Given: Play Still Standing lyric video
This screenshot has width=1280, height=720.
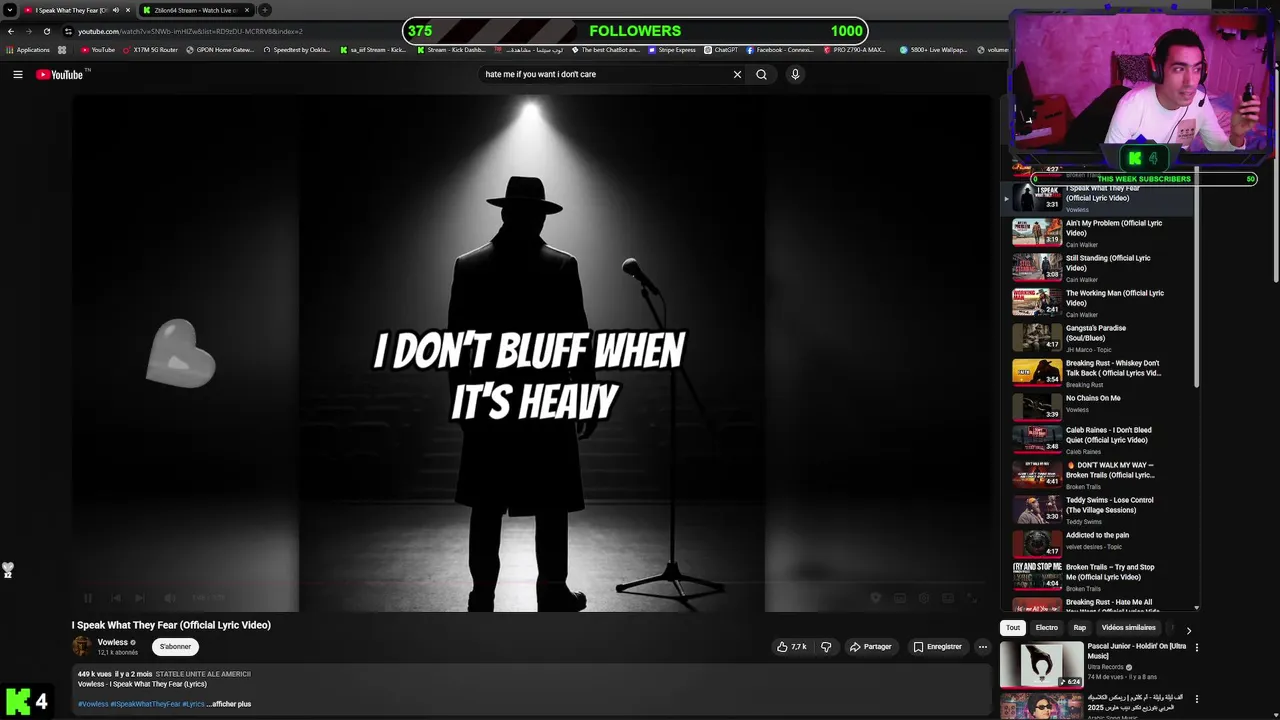Looking at the screenshot, I should pyautogui.click(x=1097, y=268).
